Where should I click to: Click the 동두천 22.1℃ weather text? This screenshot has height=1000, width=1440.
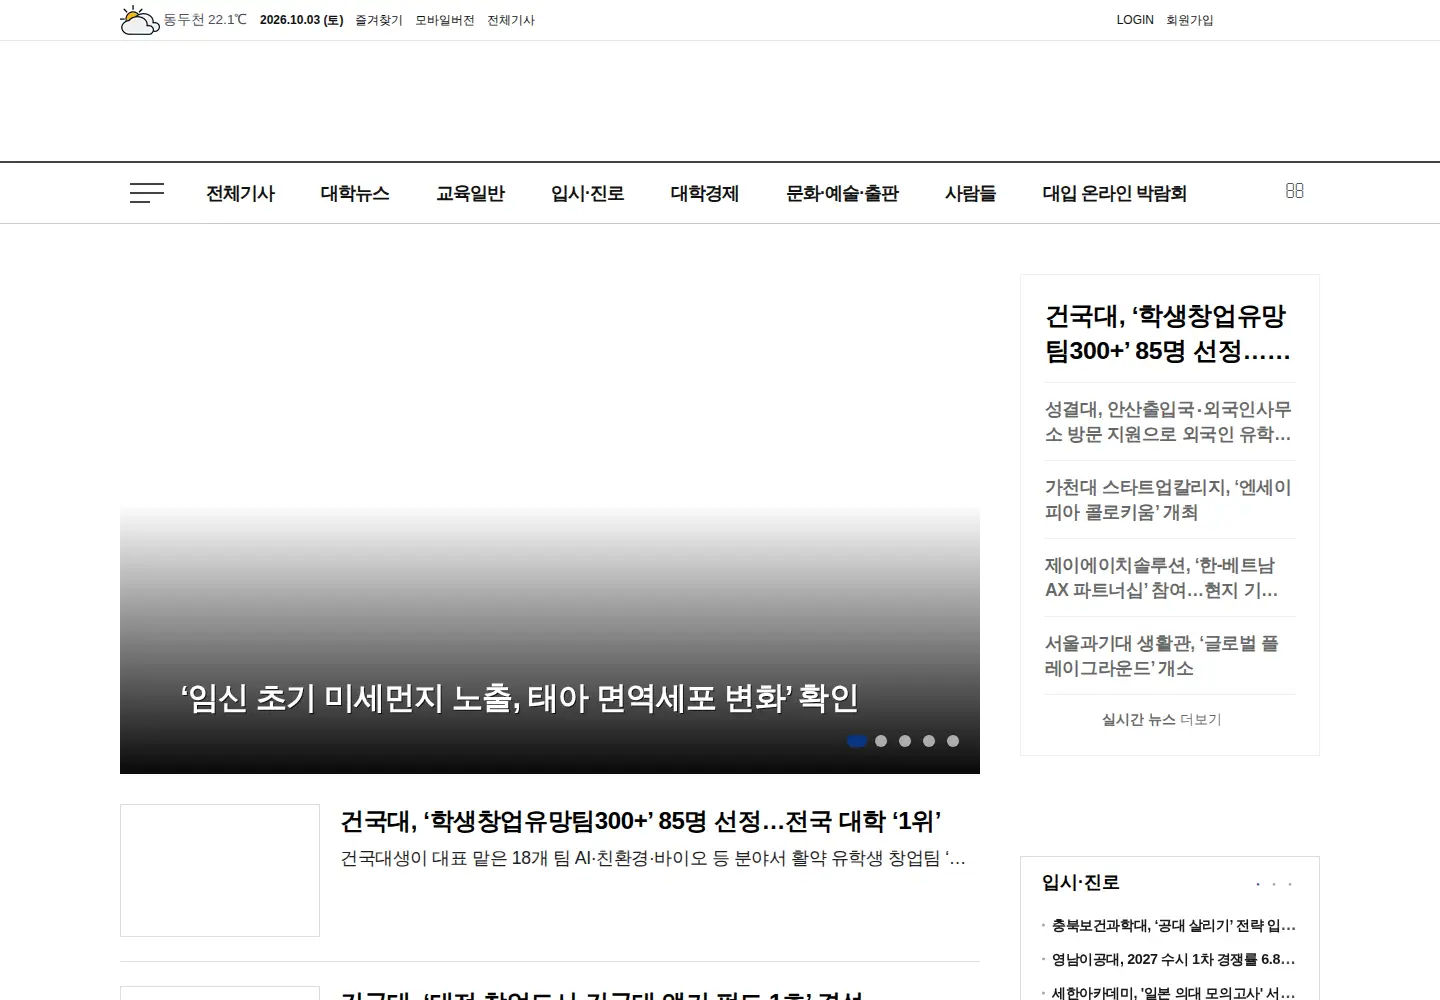pos(205,20)
